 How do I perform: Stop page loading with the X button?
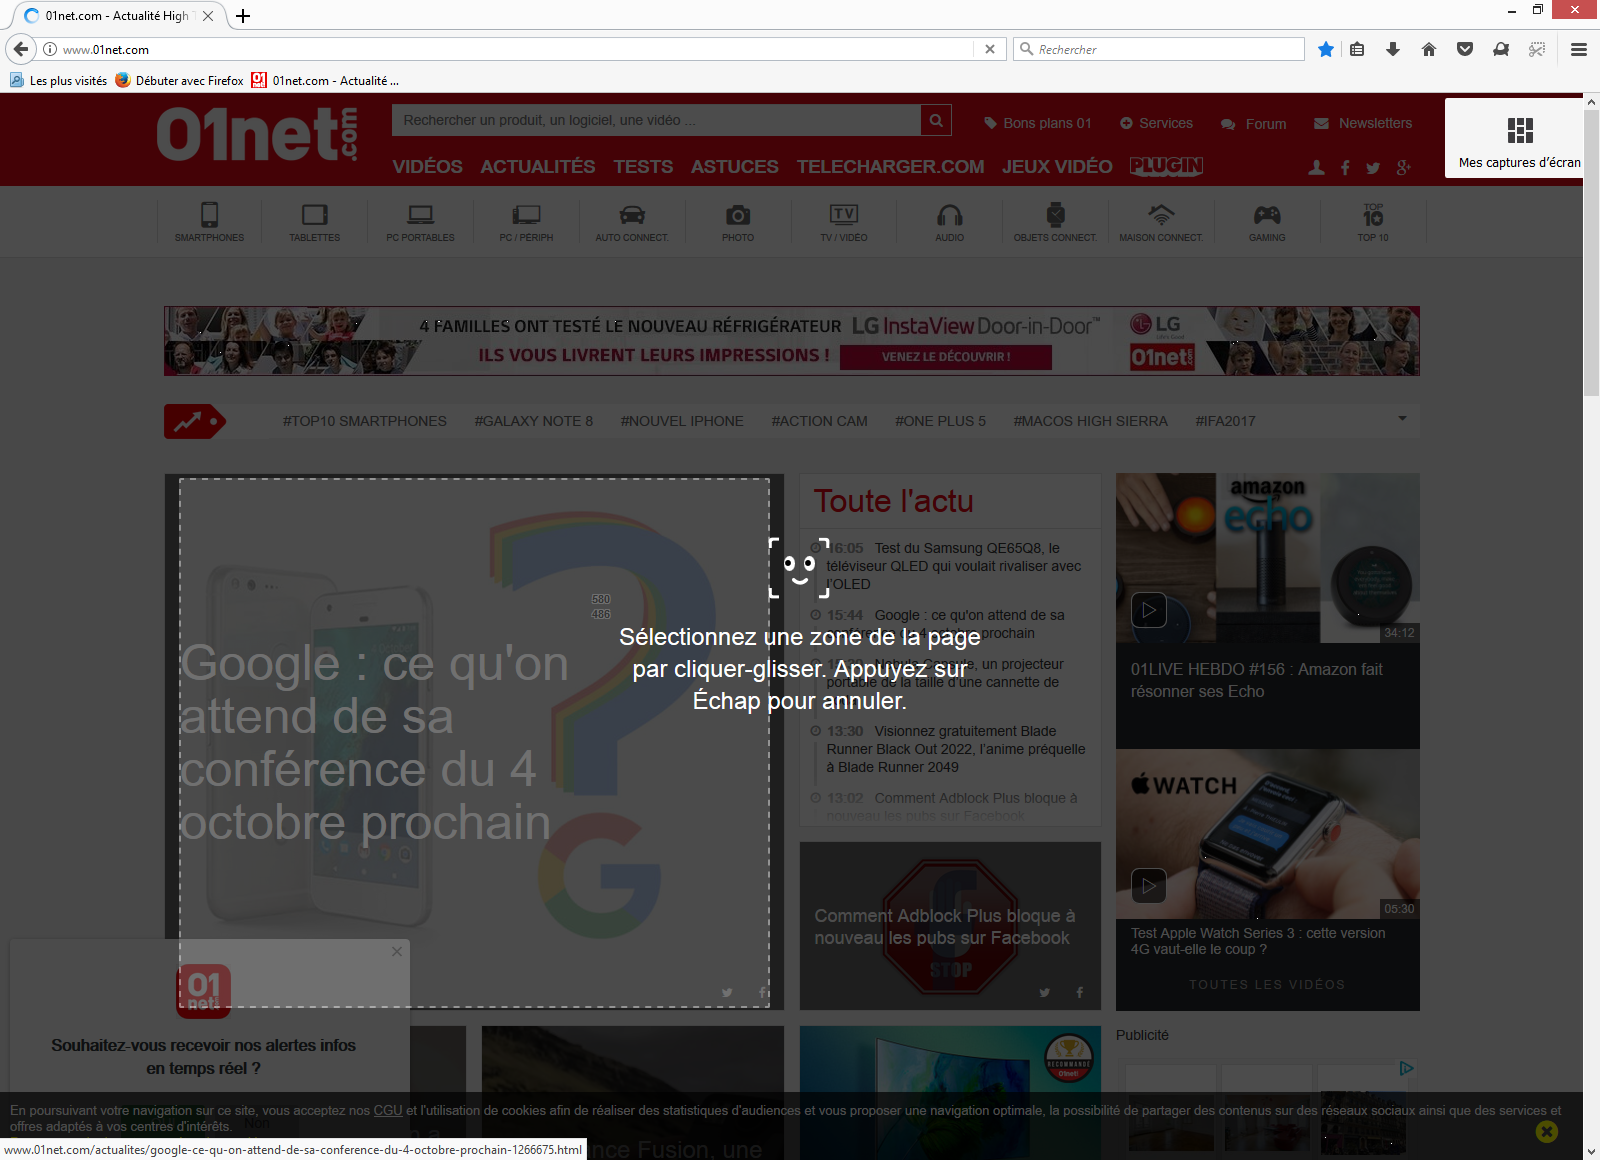989,49
